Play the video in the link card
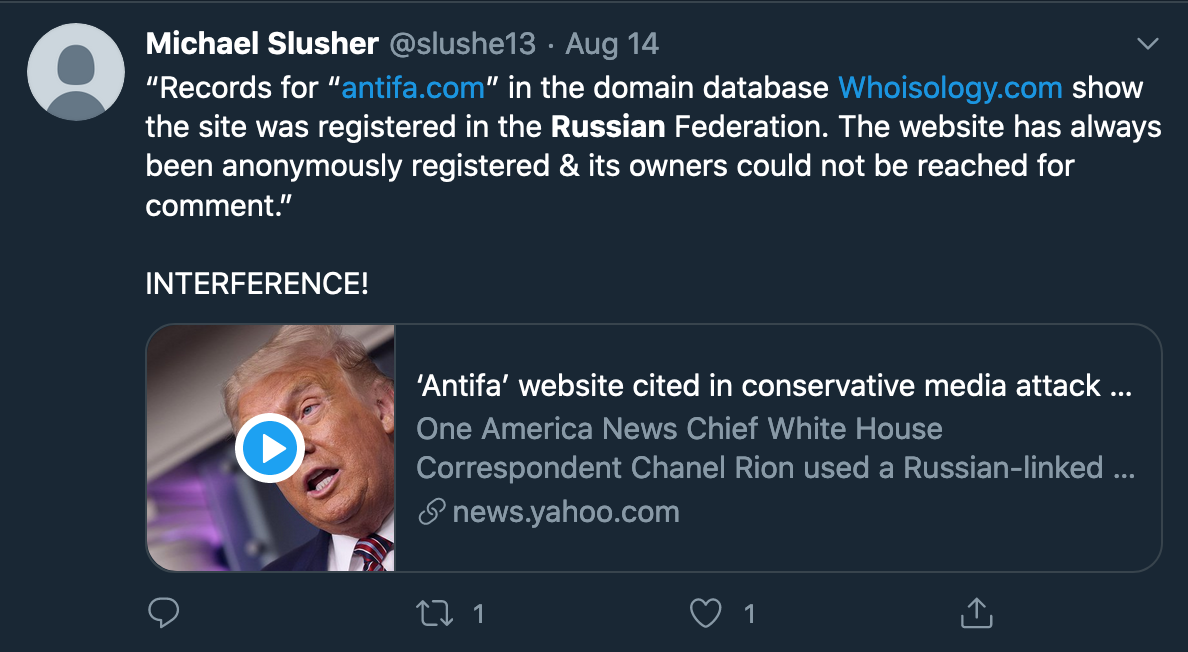 270,448
